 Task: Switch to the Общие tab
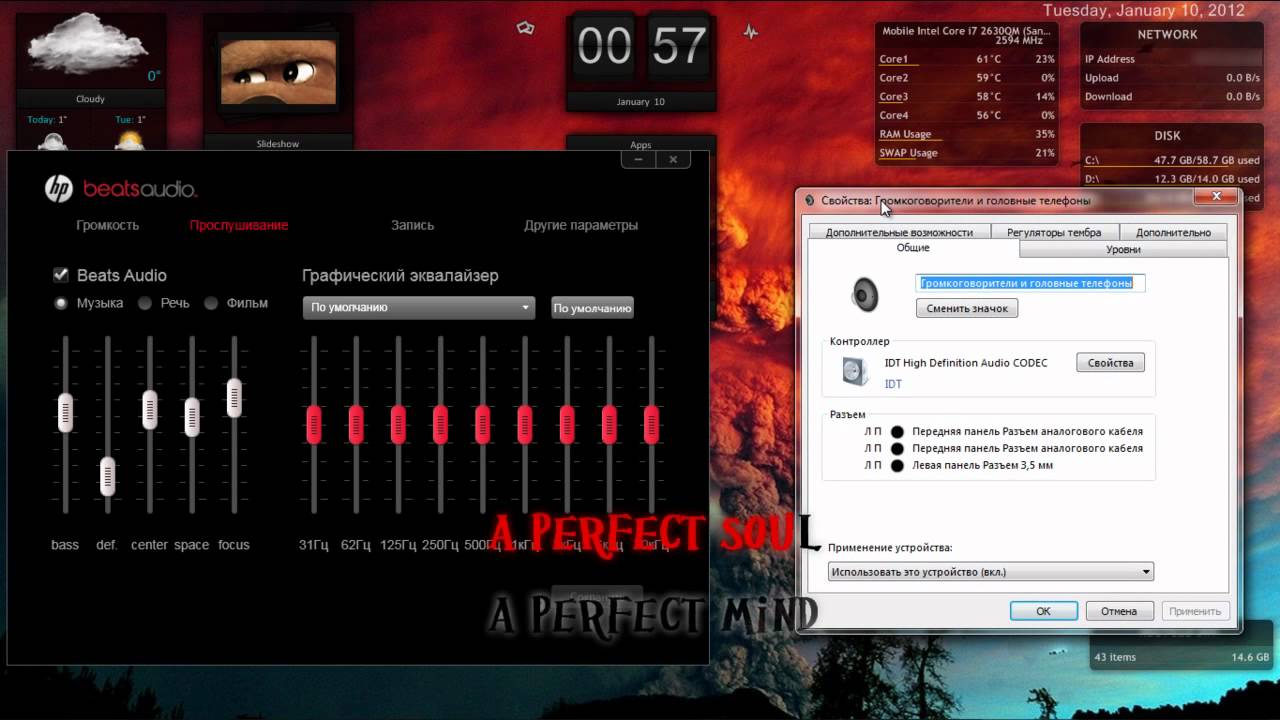pyautogui.click(x=912, y=247)
